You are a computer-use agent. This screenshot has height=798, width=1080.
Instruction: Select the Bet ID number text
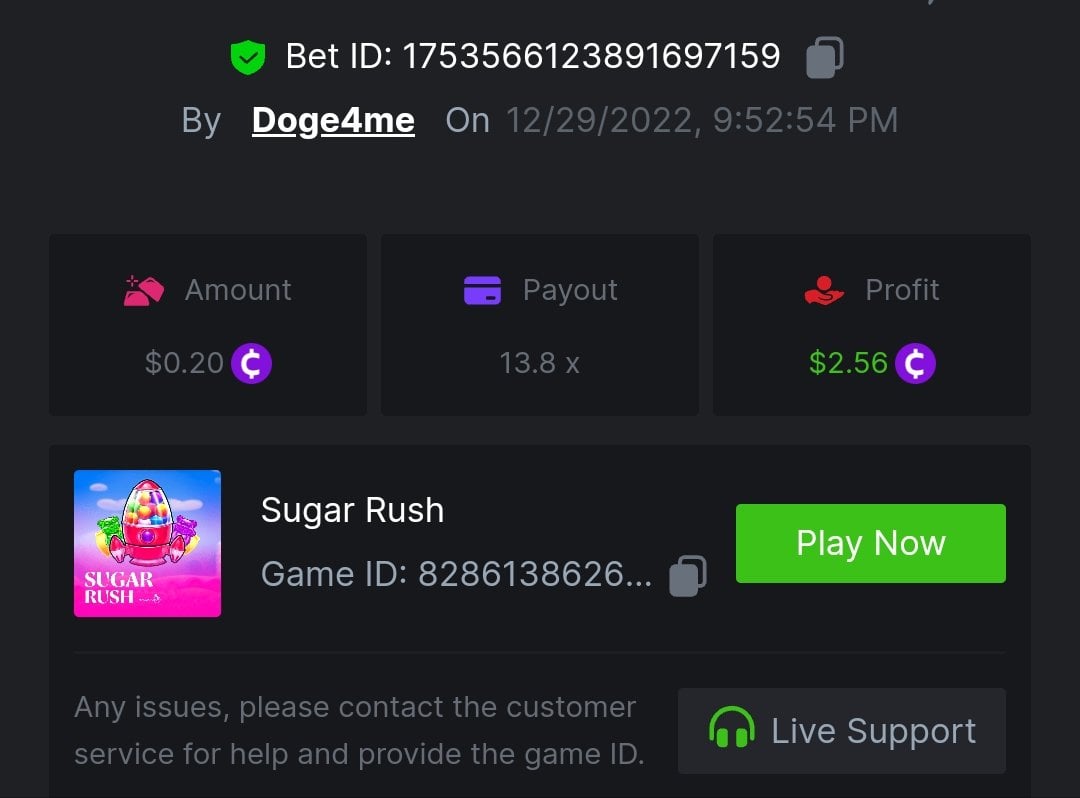(590, 56)
